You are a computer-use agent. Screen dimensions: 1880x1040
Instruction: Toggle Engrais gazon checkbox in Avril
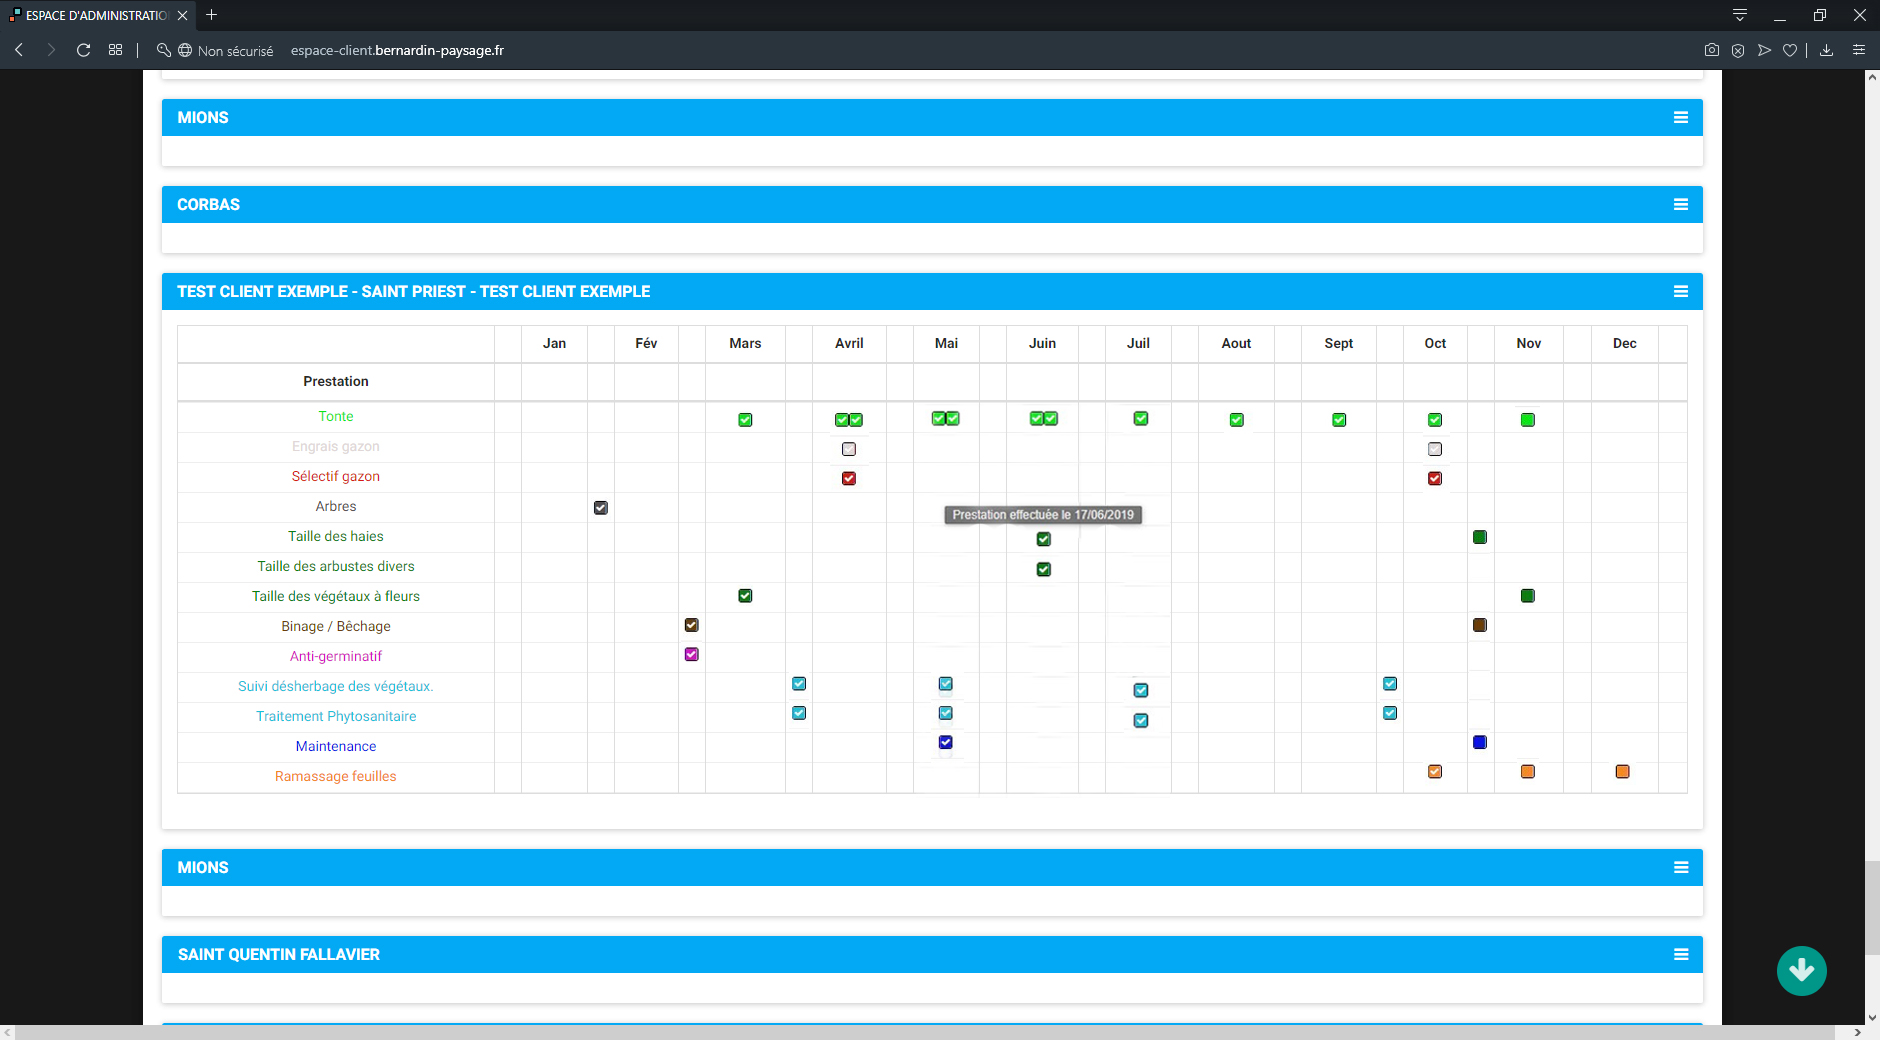pyautogui.click(x=849, y=449)
